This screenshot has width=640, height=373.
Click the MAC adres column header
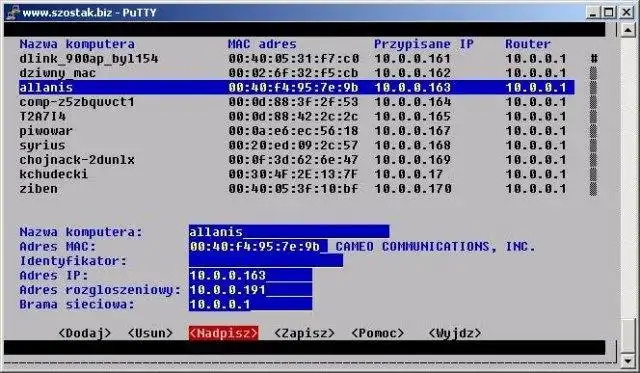[262, 44]
